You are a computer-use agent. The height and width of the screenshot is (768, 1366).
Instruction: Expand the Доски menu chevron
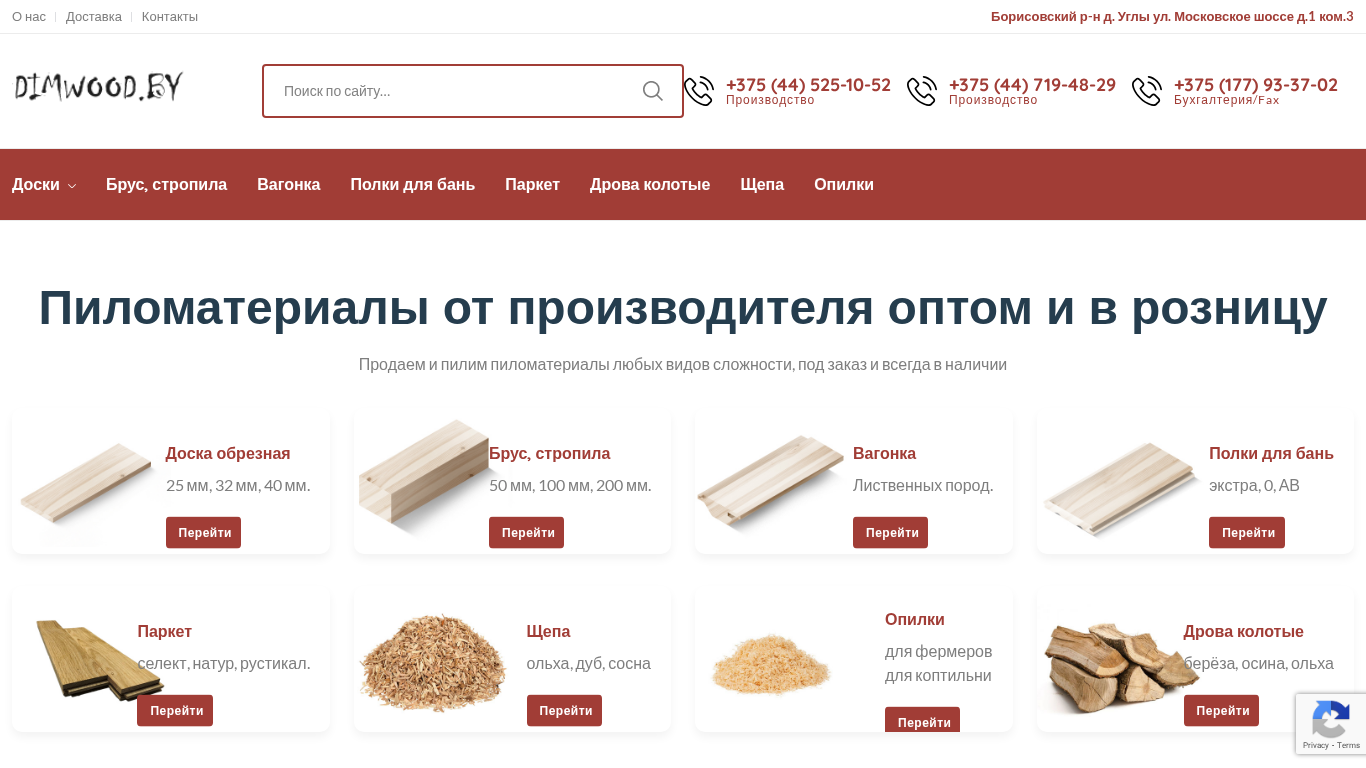coord(72,186)
